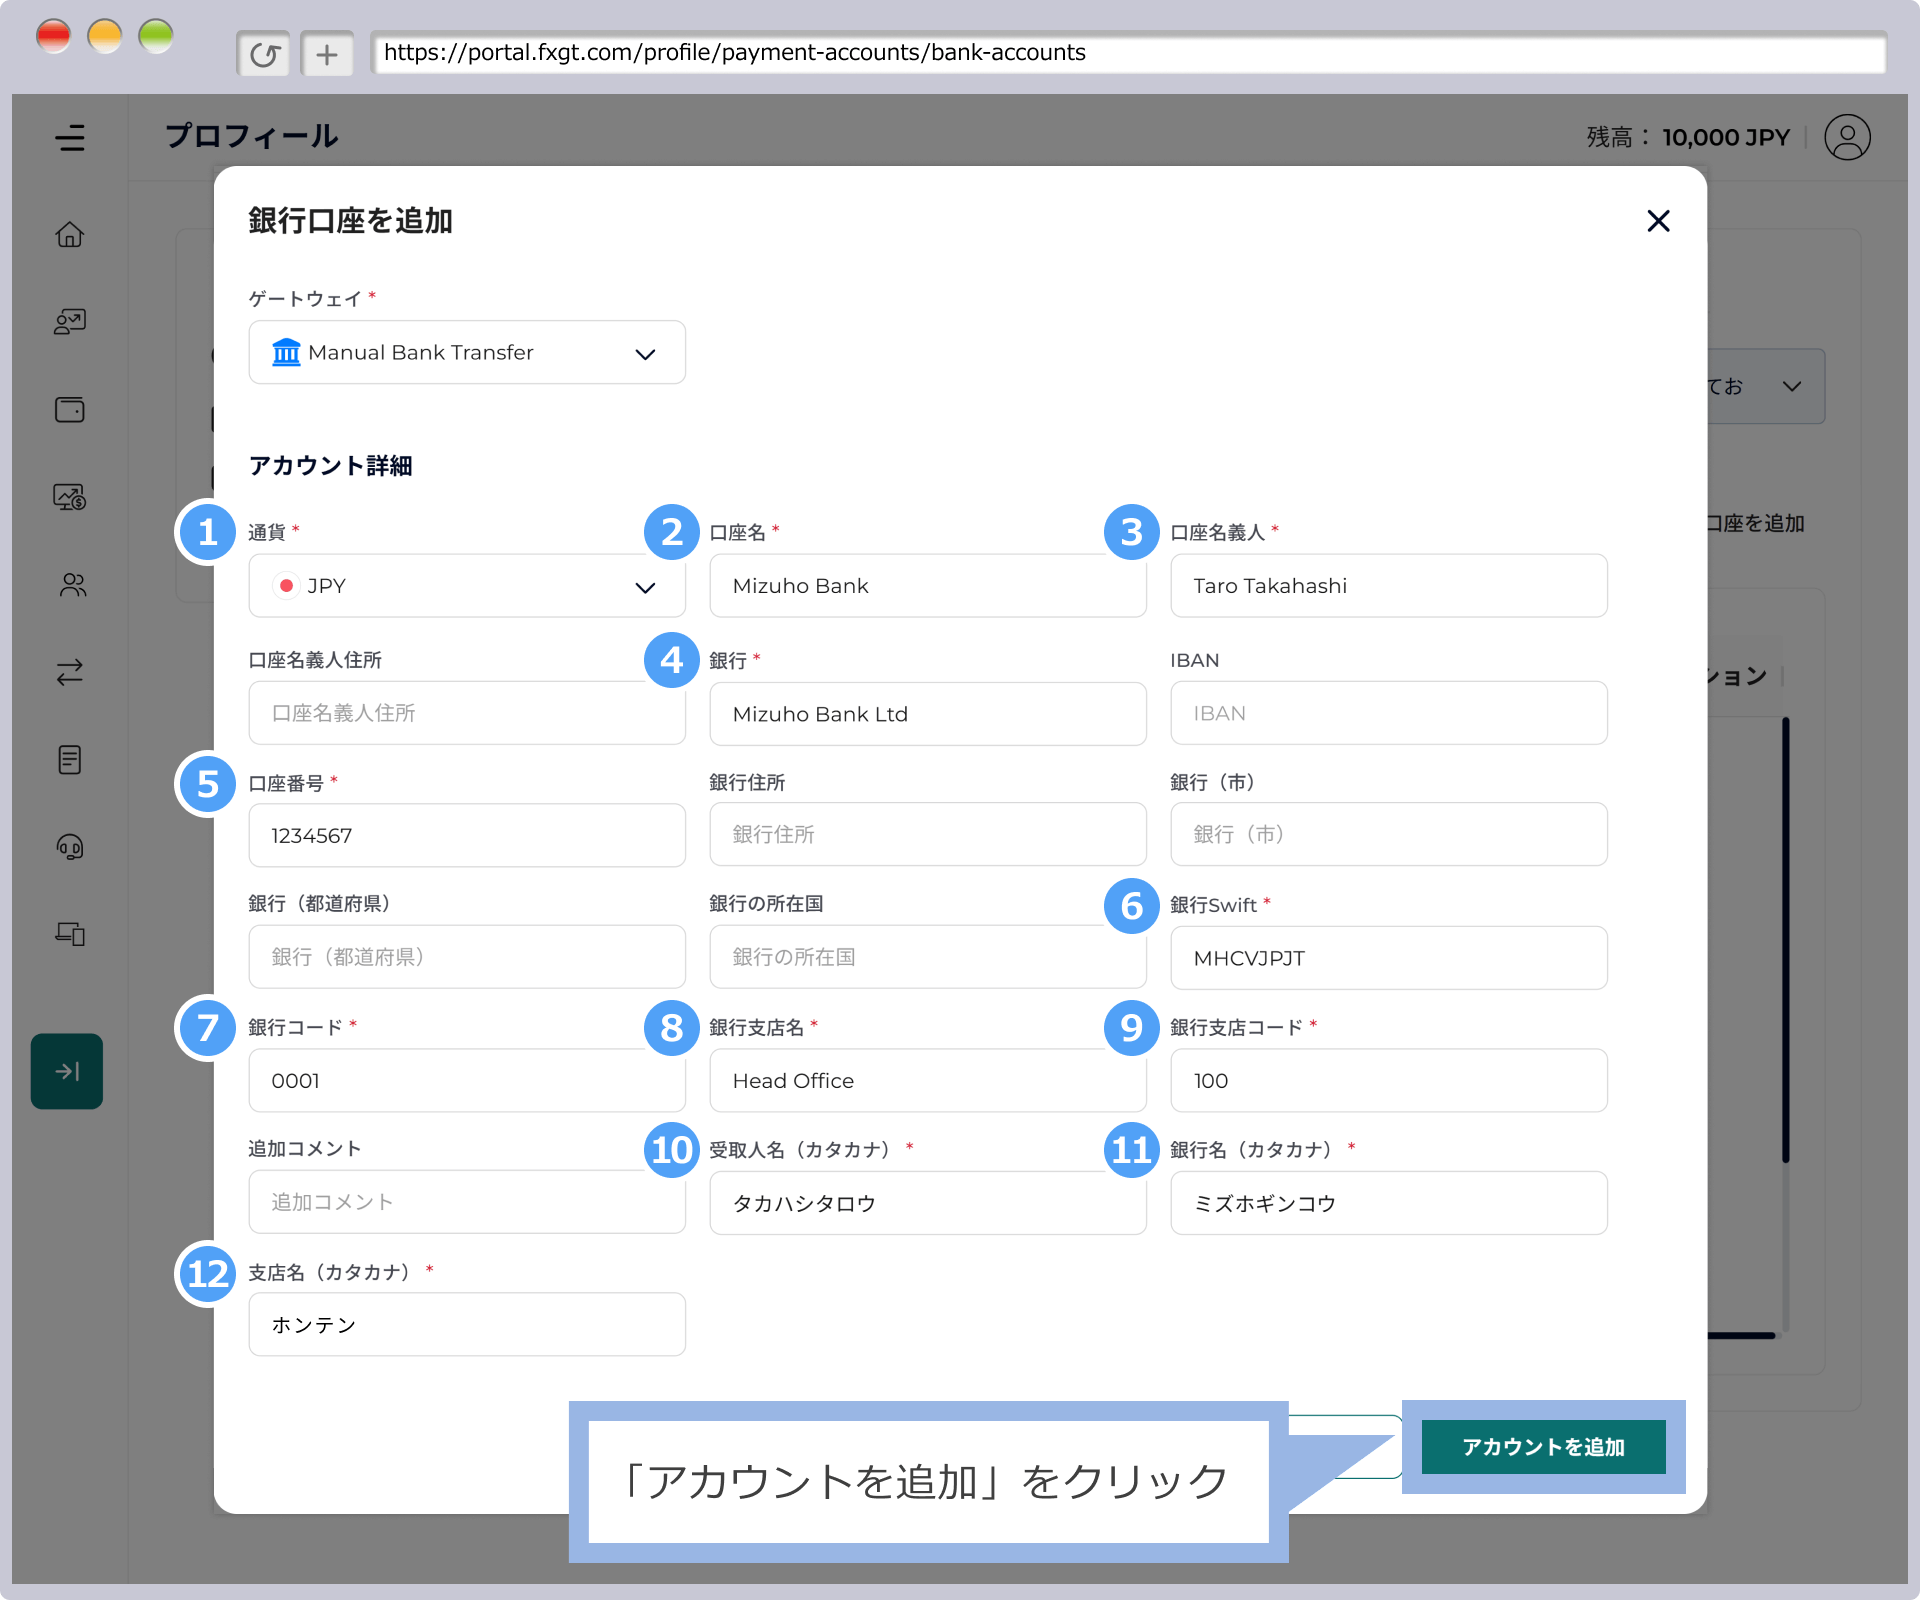Open the transfer arrows icon in sidebar
This screenshot has width=1920, height=1600.
click(70, 671)
